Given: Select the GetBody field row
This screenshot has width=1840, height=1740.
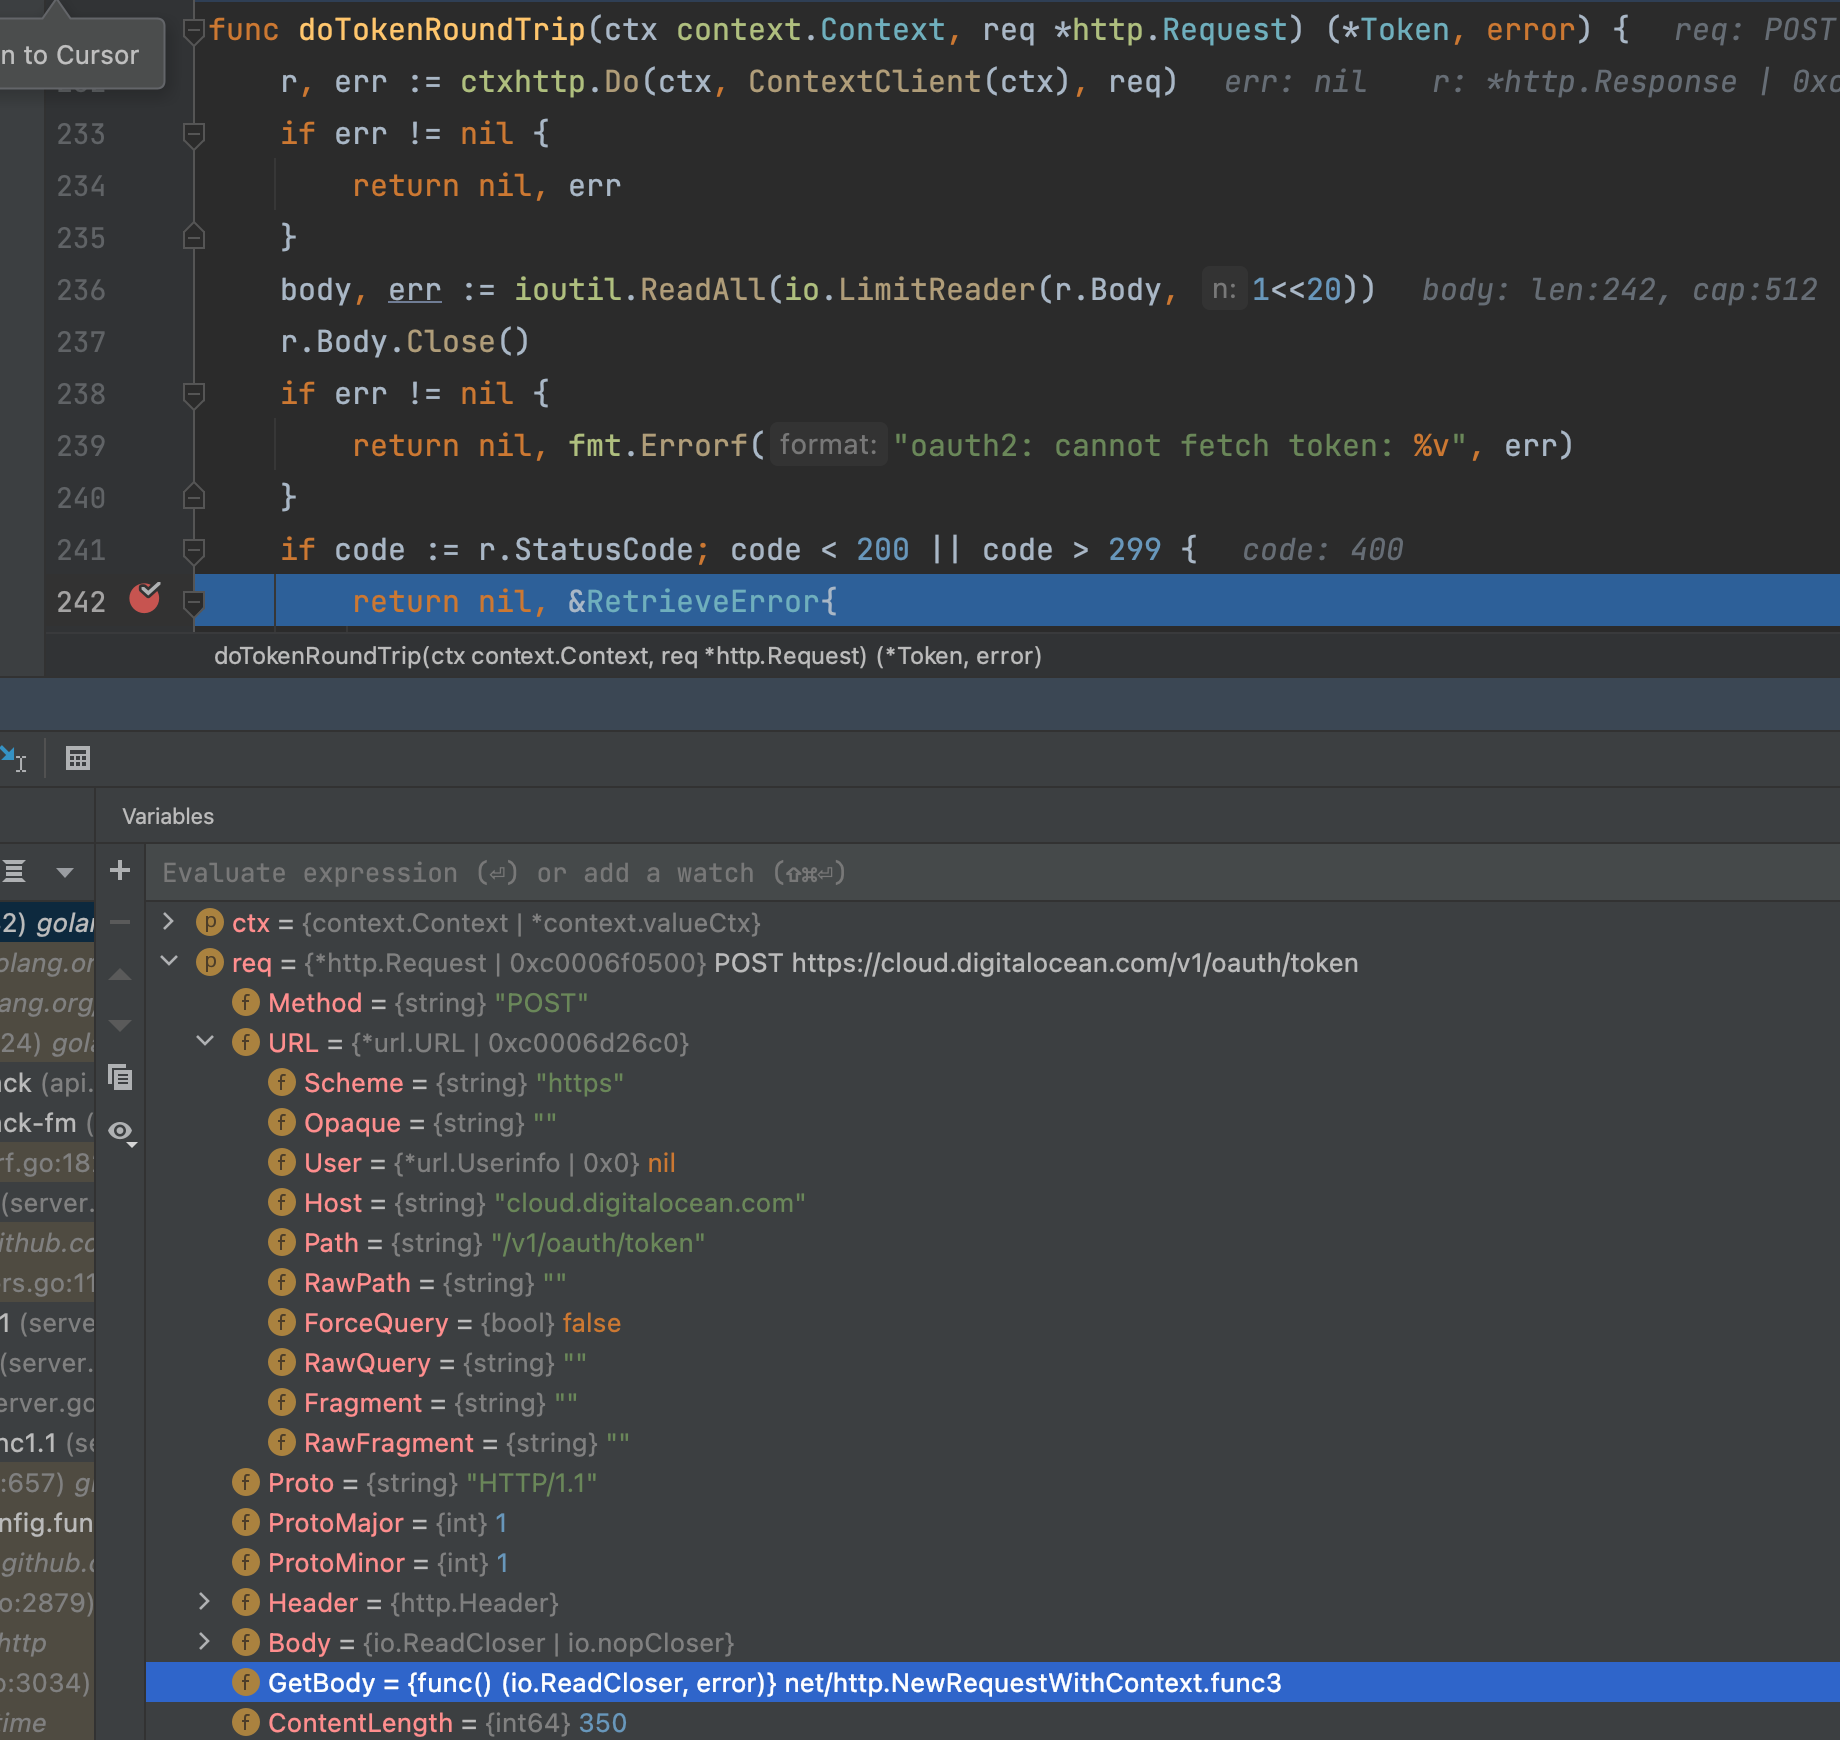Looking at the screenshot, I should (992, 1683).
